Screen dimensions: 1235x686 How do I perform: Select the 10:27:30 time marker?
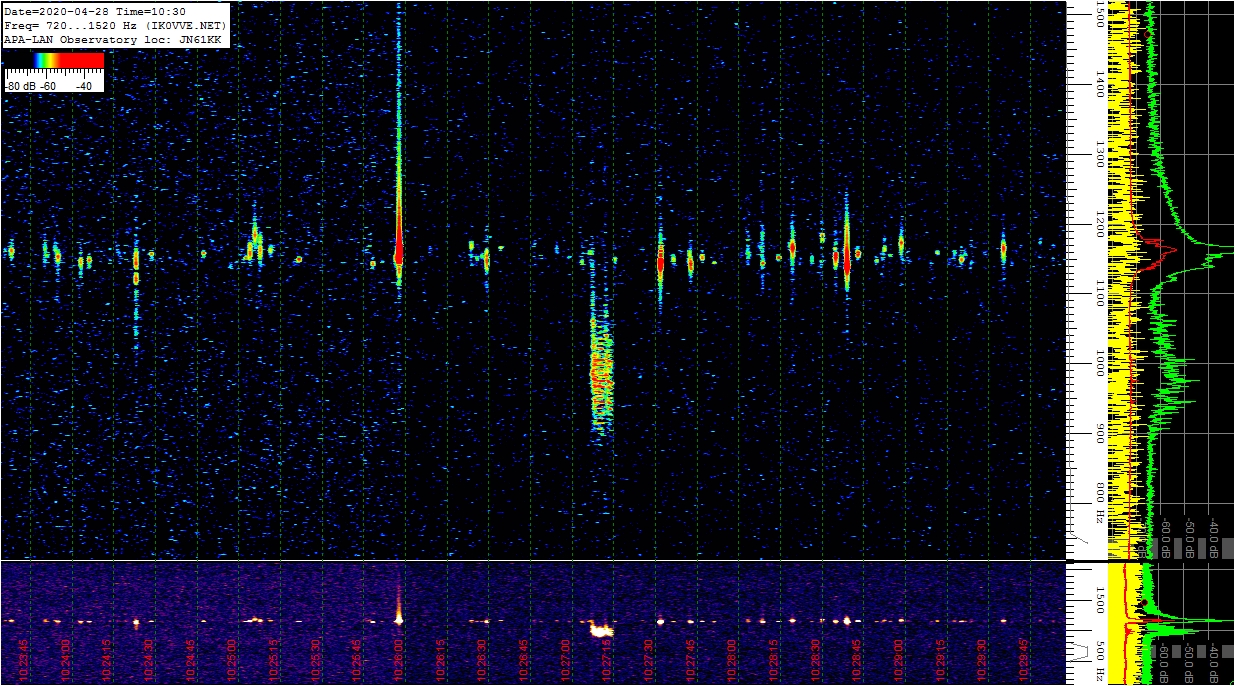tap(649, 660)
